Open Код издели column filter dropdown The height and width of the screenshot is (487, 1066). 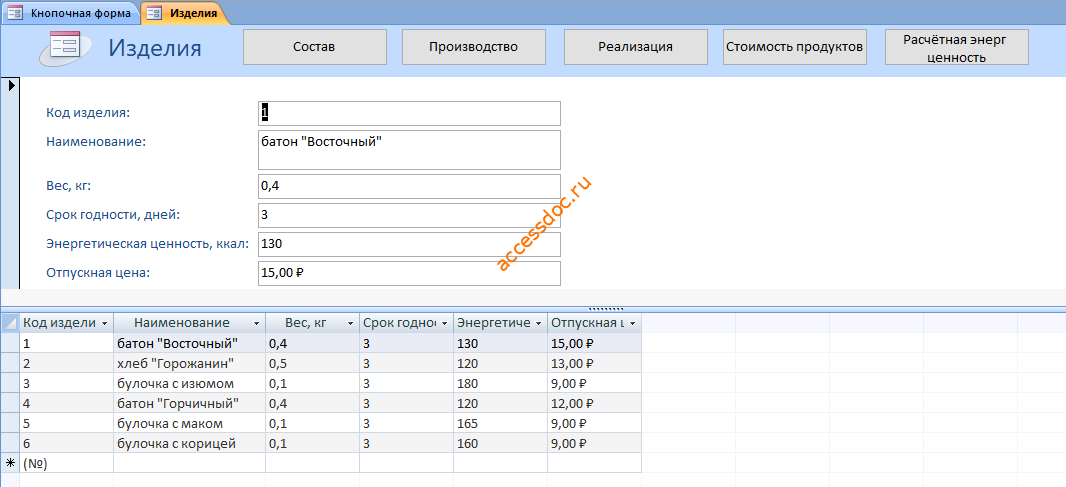105,323
